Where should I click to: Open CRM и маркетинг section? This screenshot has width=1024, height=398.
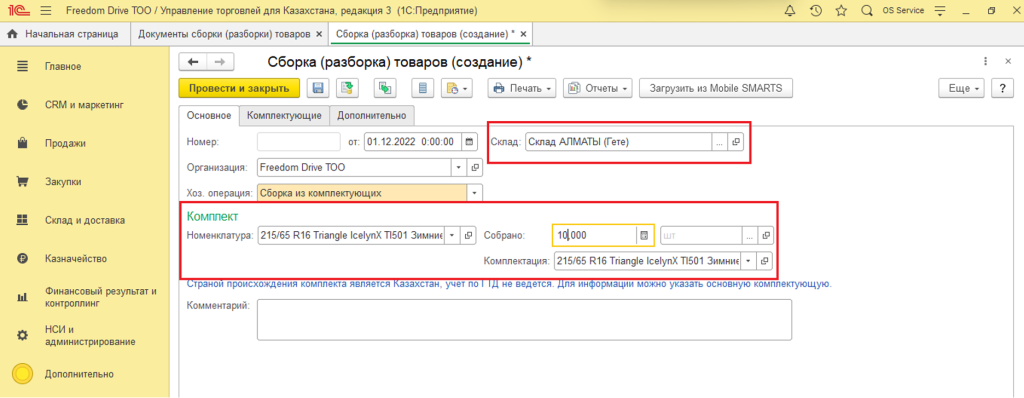(85, 105)
